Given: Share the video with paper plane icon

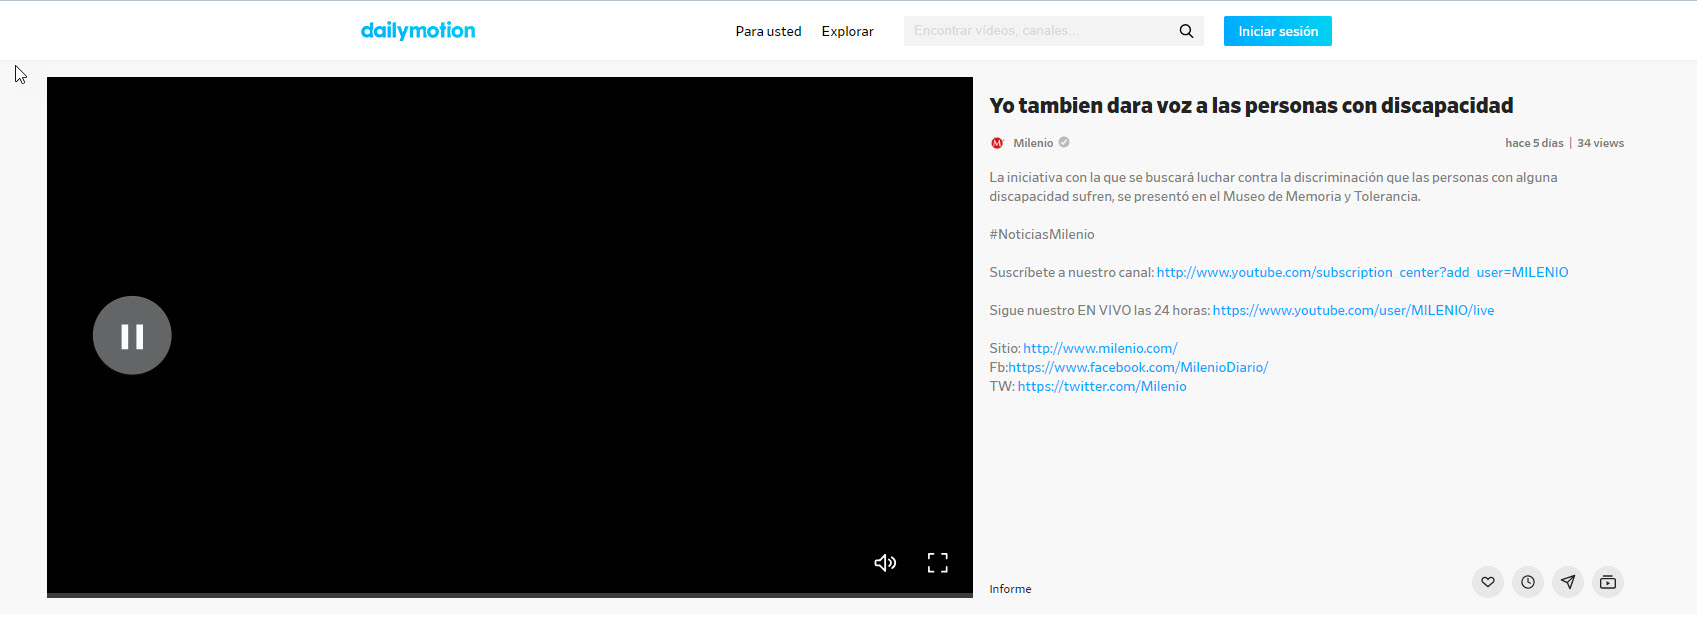Looking at the screenshot, I should [x=1568, y=582].
